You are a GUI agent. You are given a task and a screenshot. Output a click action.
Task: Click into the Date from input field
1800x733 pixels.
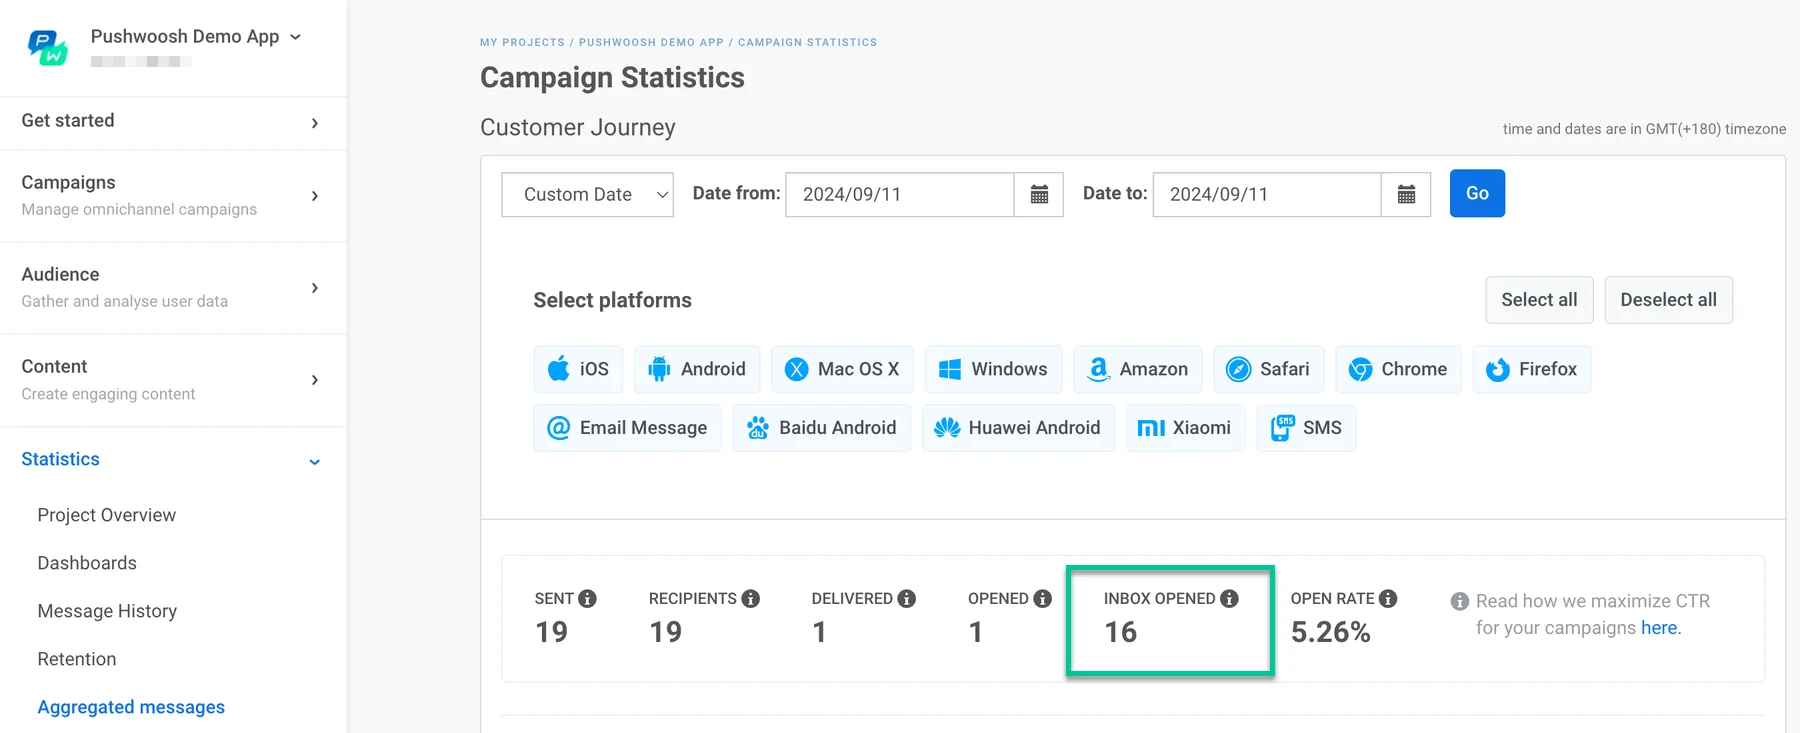[899, 194]
